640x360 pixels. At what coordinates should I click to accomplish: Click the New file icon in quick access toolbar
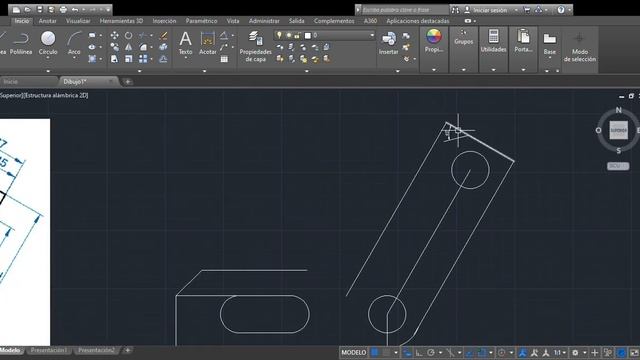tap(16, 9)
